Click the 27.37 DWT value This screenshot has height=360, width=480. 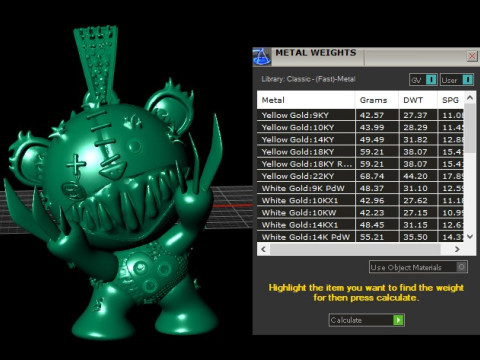pyautogui.click(x=415, y=115)
